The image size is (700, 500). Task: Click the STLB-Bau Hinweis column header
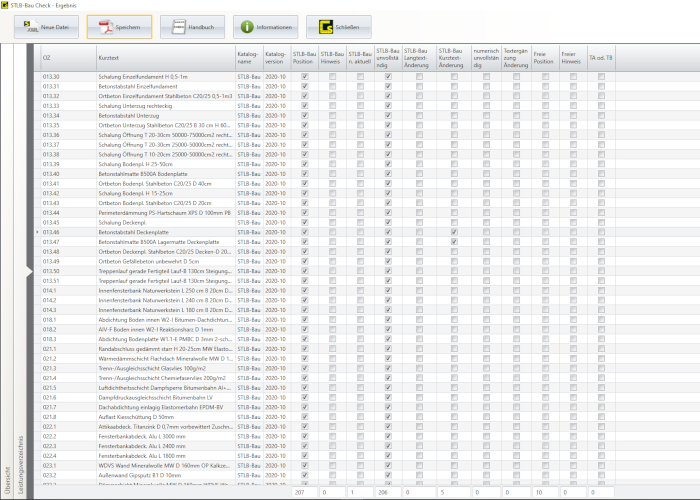pos(332,58)
